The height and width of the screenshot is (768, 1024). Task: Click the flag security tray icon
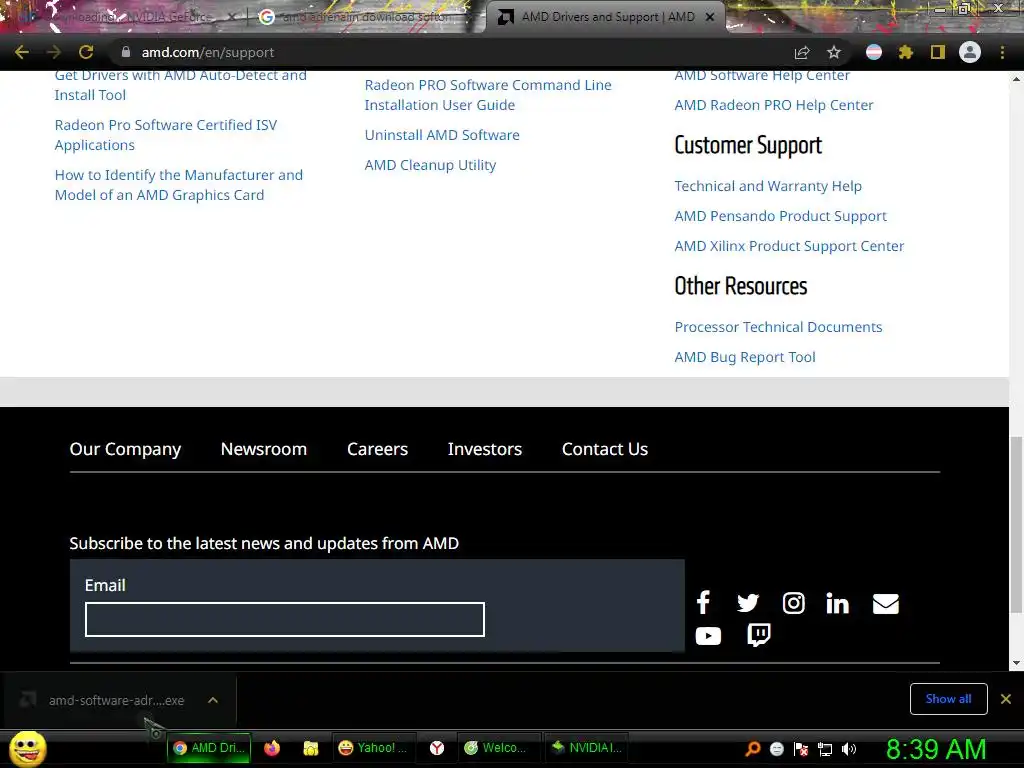(x=801, y=749)
